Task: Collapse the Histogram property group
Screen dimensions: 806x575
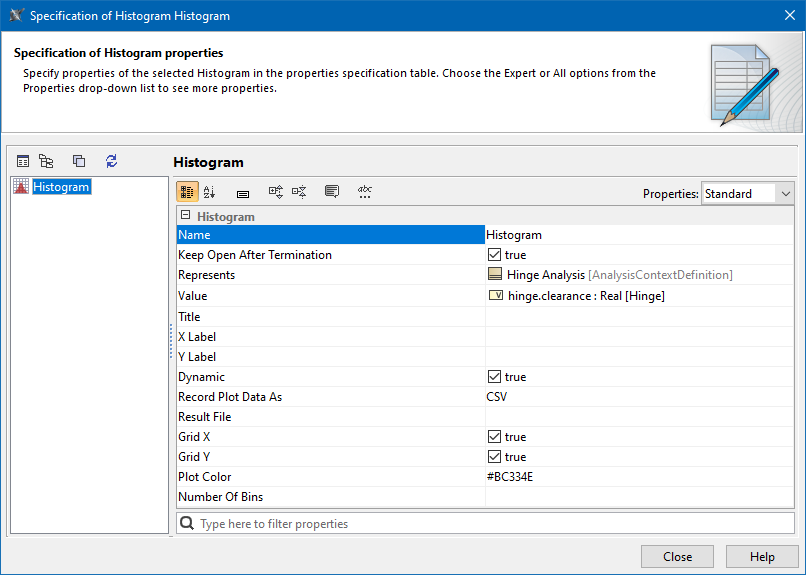Action: (x=185, y=216)
